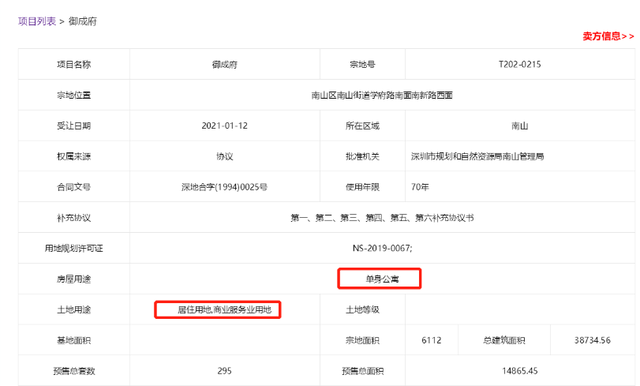The width and height of the screenshot is (640, 386).
Task: Click the district value 南山
Action: click(x=520, y=126)
